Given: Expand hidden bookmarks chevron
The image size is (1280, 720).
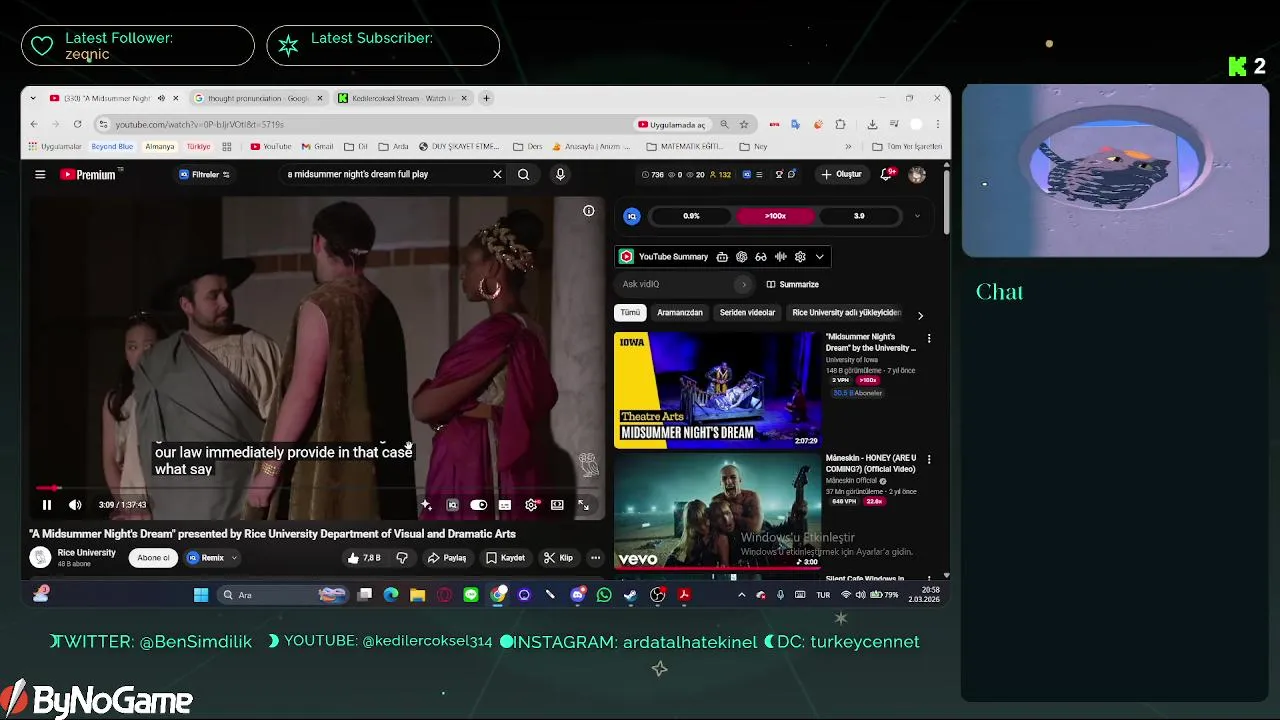Looking at the screenshot, I should point(850,146).
